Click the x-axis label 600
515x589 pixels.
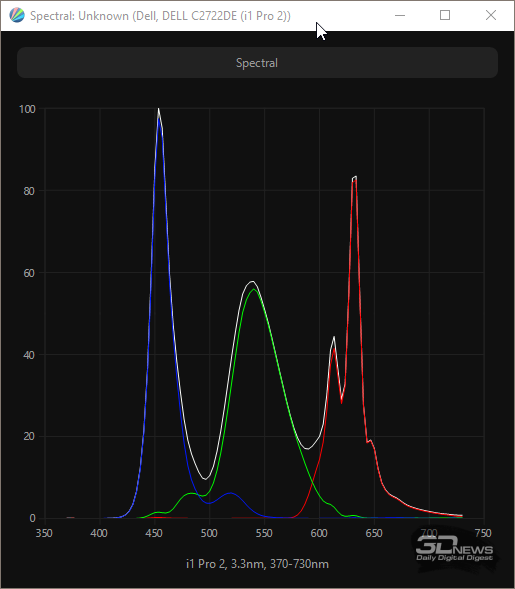(319, 533)
